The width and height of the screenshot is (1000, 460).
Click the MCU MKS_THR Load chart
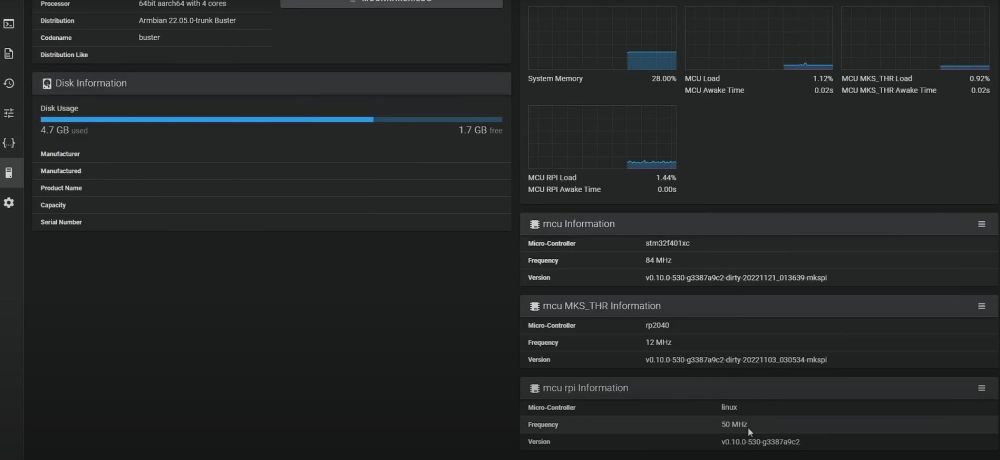point(915,38)
